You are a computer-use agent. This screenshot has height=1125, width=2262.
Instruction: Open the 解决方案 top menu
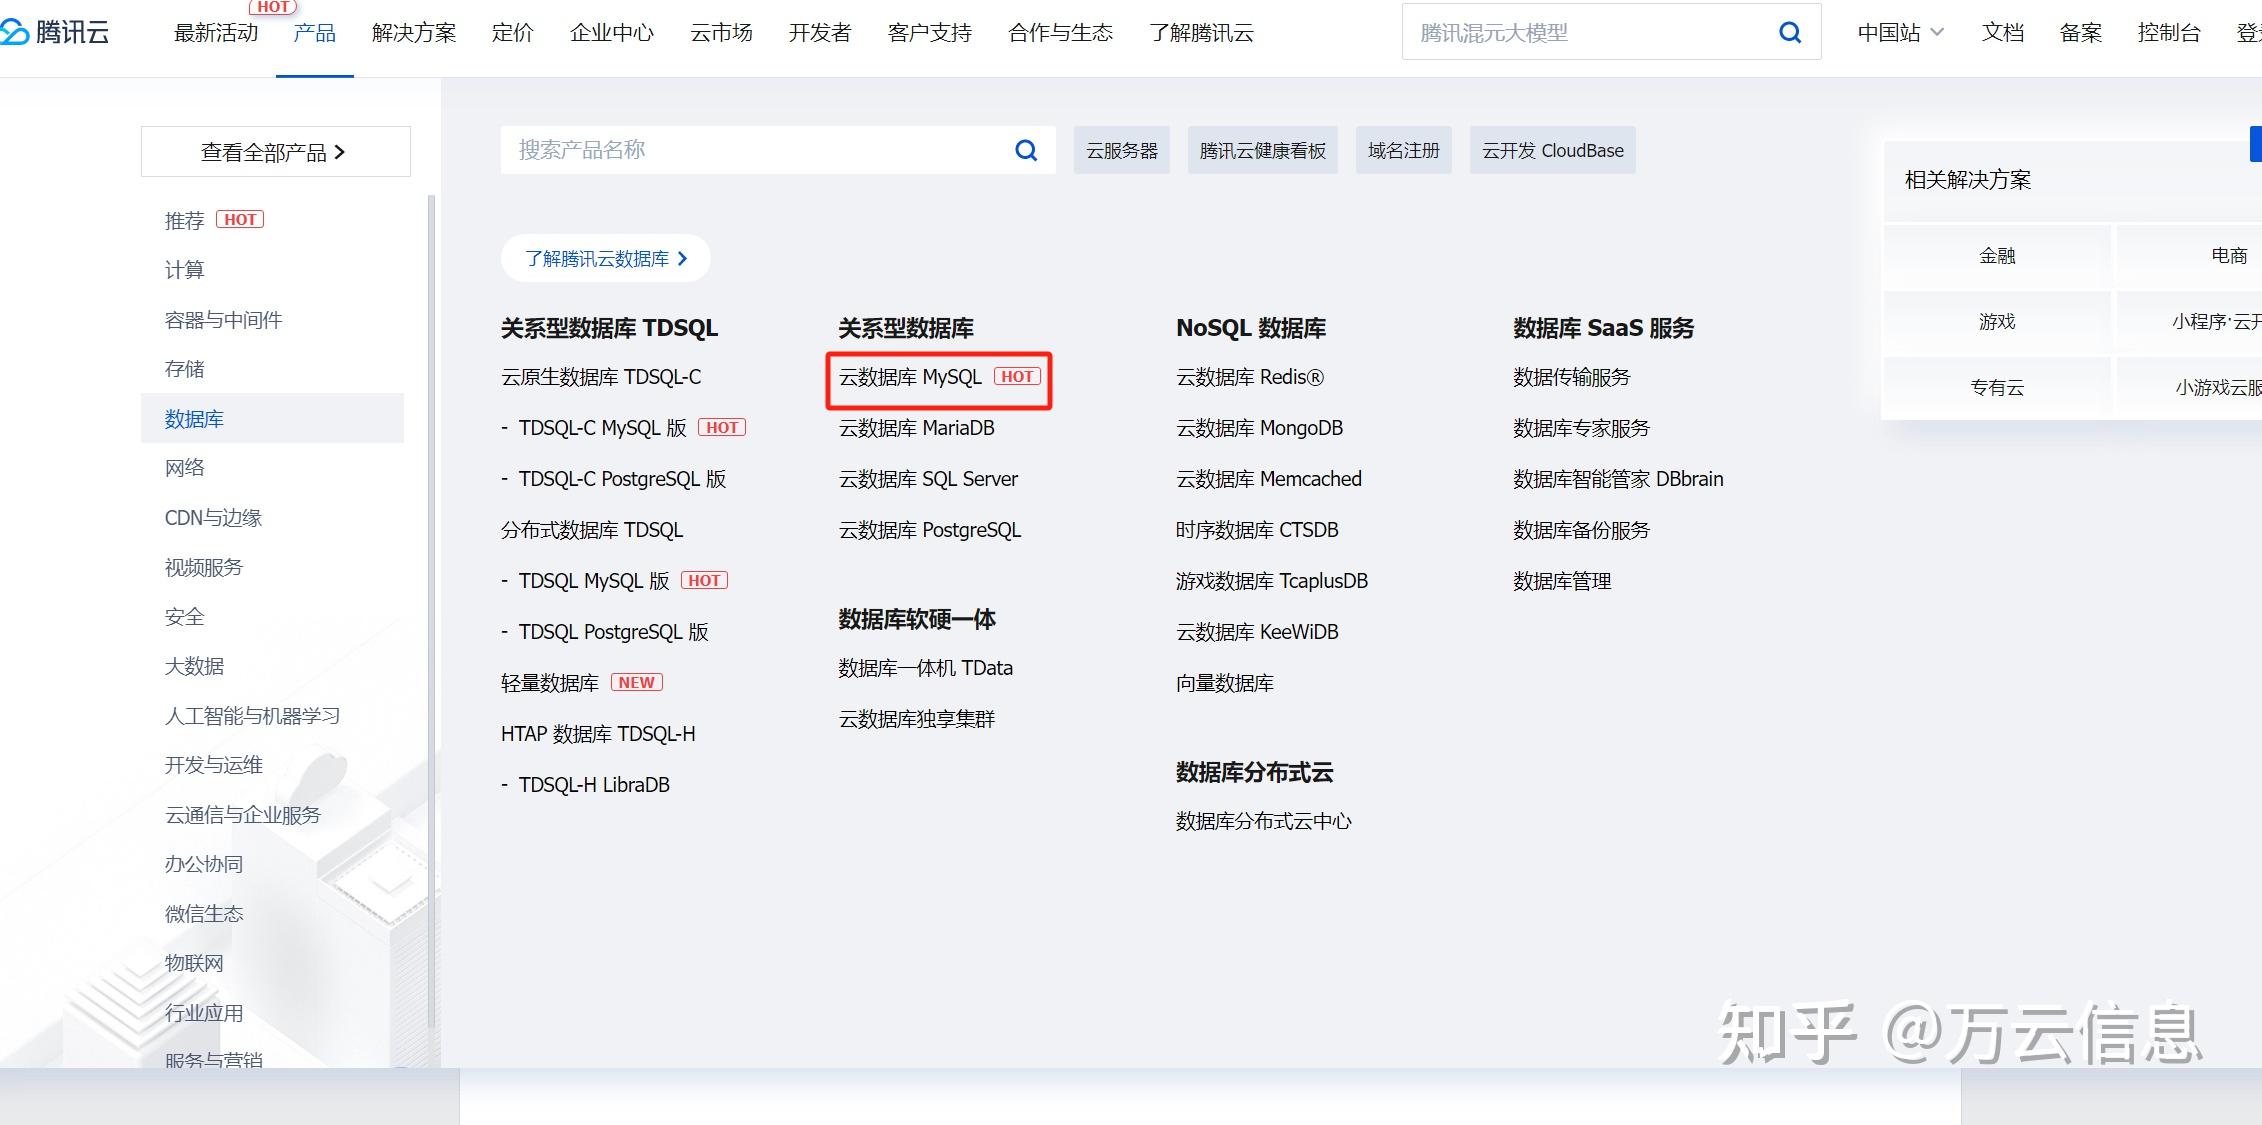click(413, 33)
